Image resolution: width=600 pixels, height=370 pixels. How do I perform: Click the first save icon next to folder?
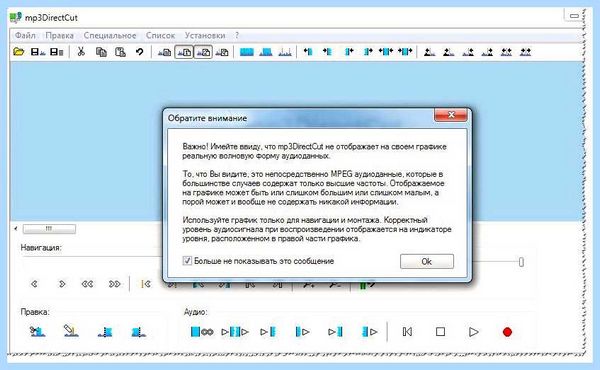(38, 52)
